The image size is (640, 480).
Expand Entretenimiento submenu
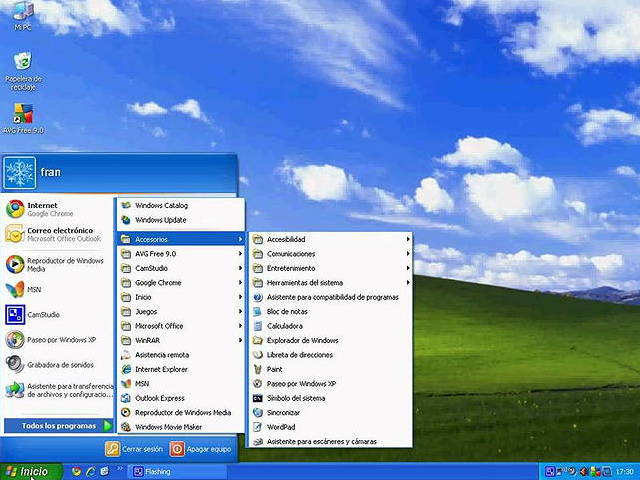click(331, 268)
